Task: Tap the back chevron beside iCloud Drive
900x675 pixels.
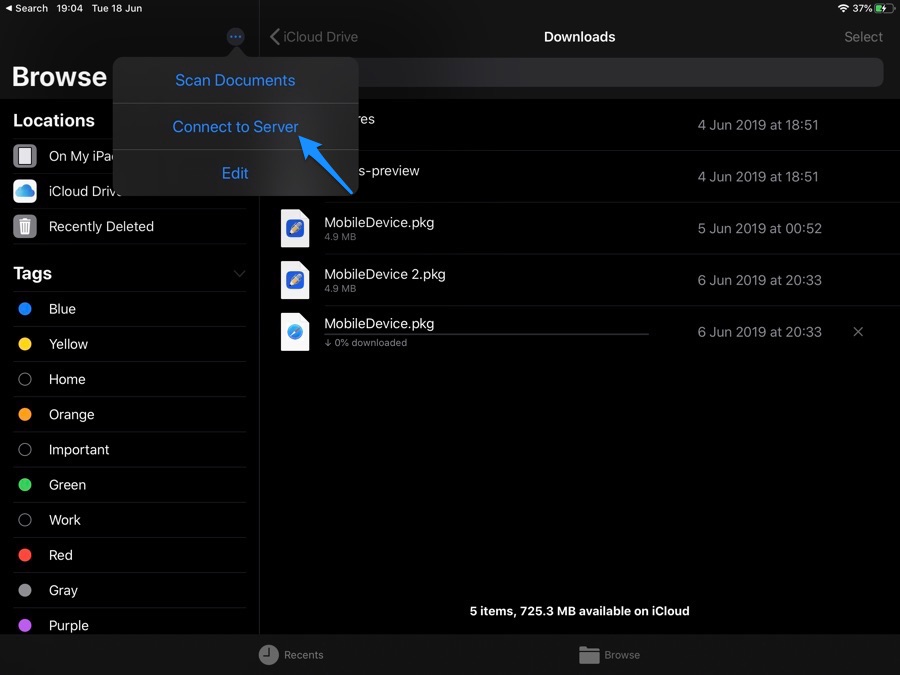Action: pyautogui.click(x=275, y=37)
